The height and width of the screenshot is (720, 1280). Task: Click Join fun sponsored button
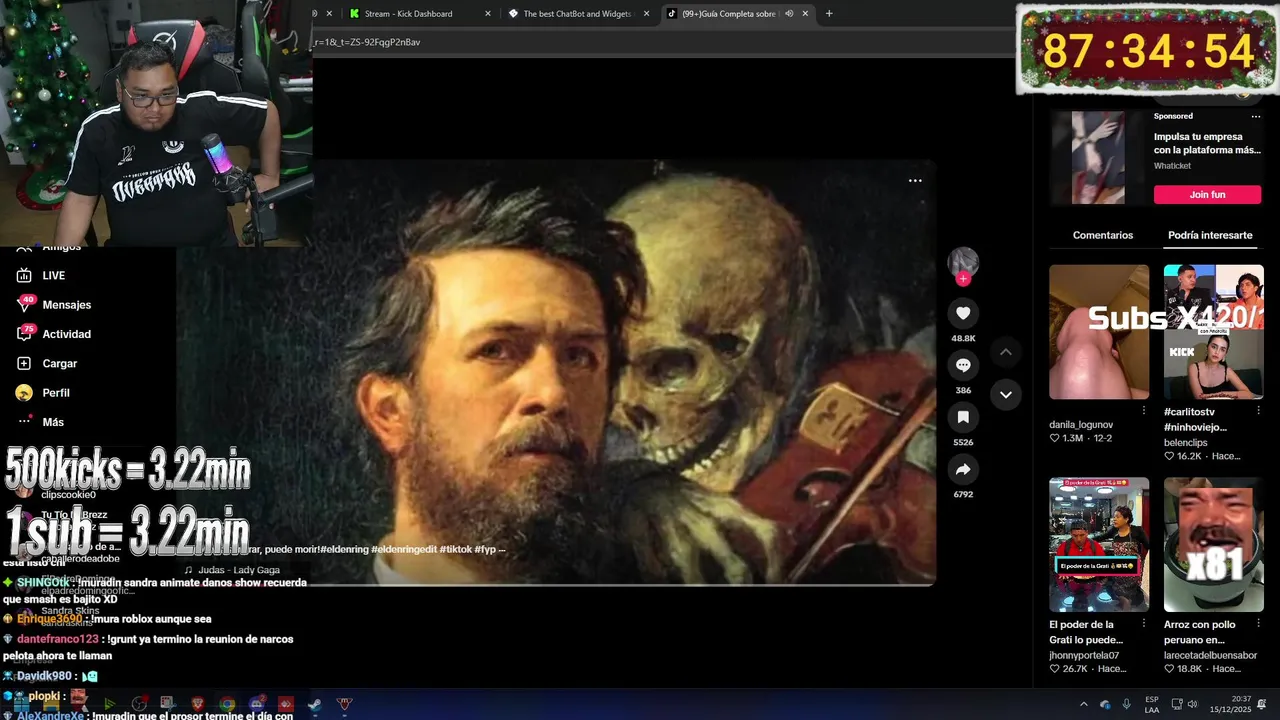1207,195
